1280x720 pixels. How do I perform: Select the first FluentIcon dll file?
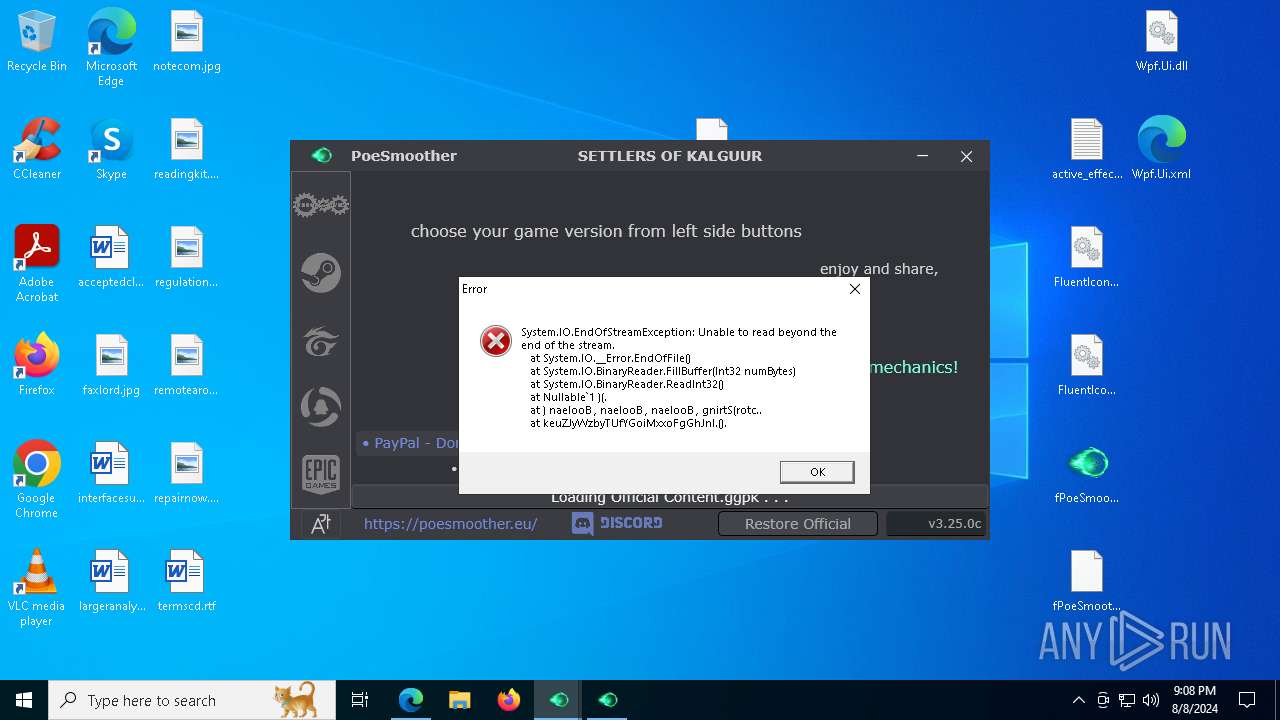pyautogui.click(x=1087, y=258)
